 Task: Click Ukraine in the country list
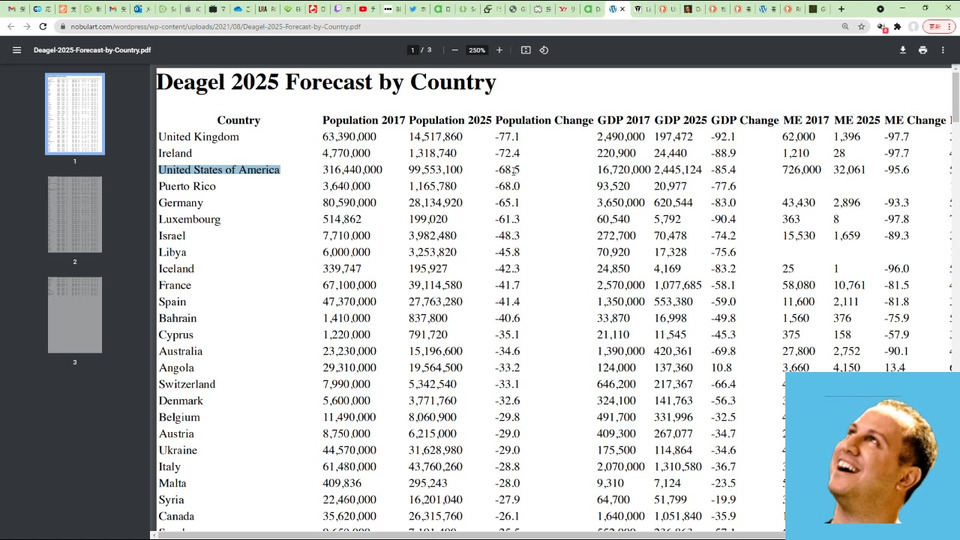(178, 451)
